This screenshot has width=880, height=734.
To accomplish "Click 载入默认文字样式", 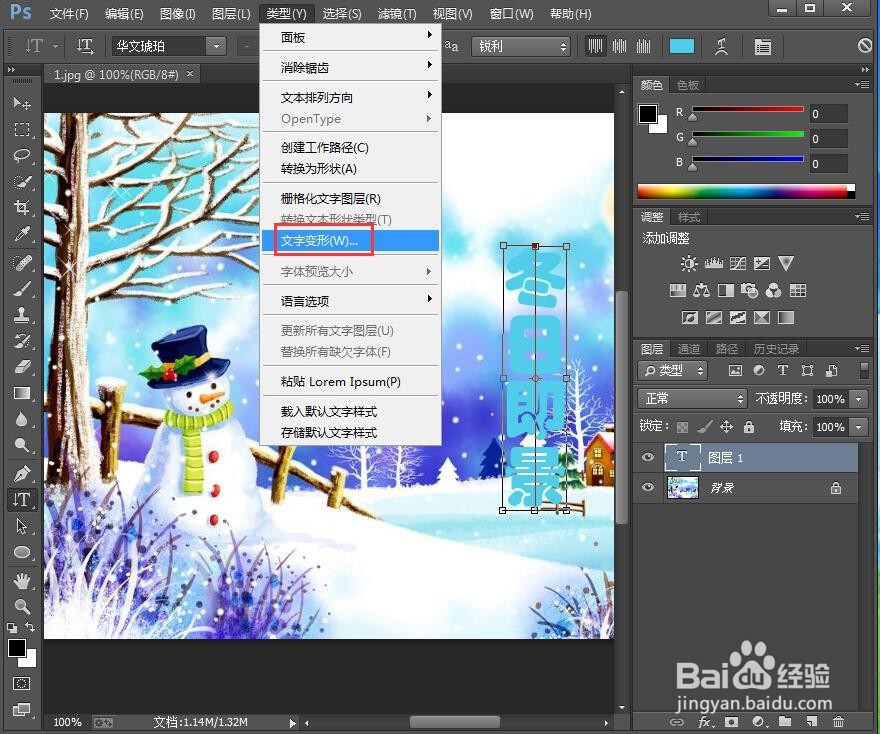I will (x=350, y=411).
